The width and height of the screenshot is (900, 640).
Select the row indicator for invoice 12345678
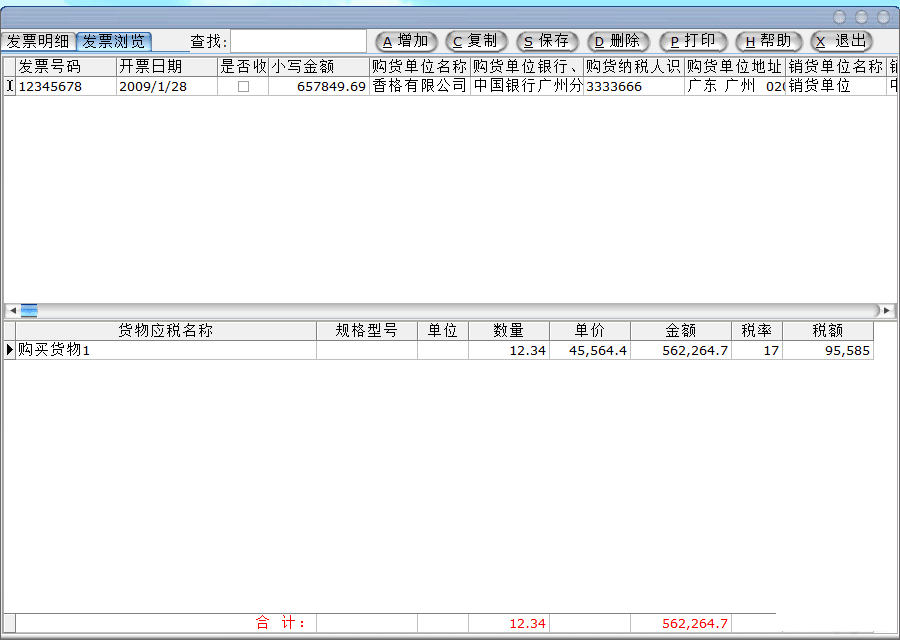click(x=10, y=87)
